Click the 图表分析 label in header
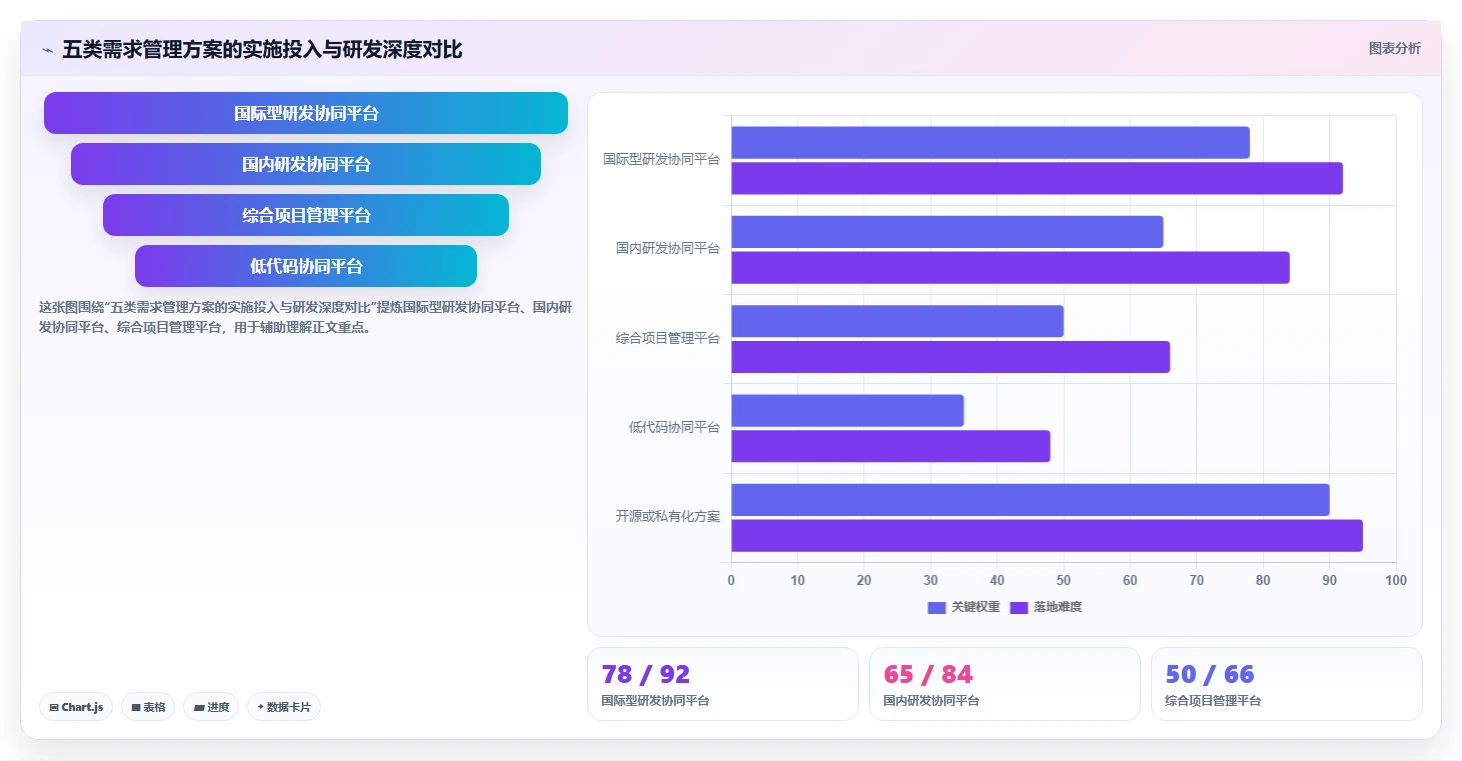This screenshot has width=1462, height=761. click(1394, 48)
